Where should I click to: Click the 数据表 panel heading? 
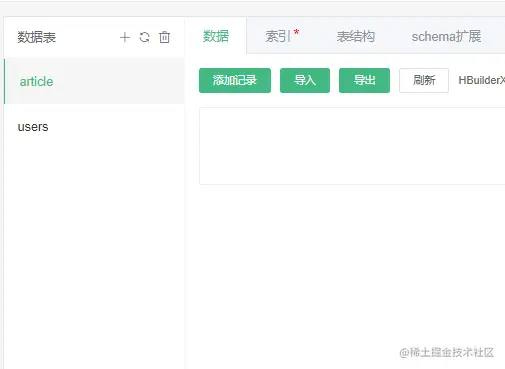click(37, 37)
